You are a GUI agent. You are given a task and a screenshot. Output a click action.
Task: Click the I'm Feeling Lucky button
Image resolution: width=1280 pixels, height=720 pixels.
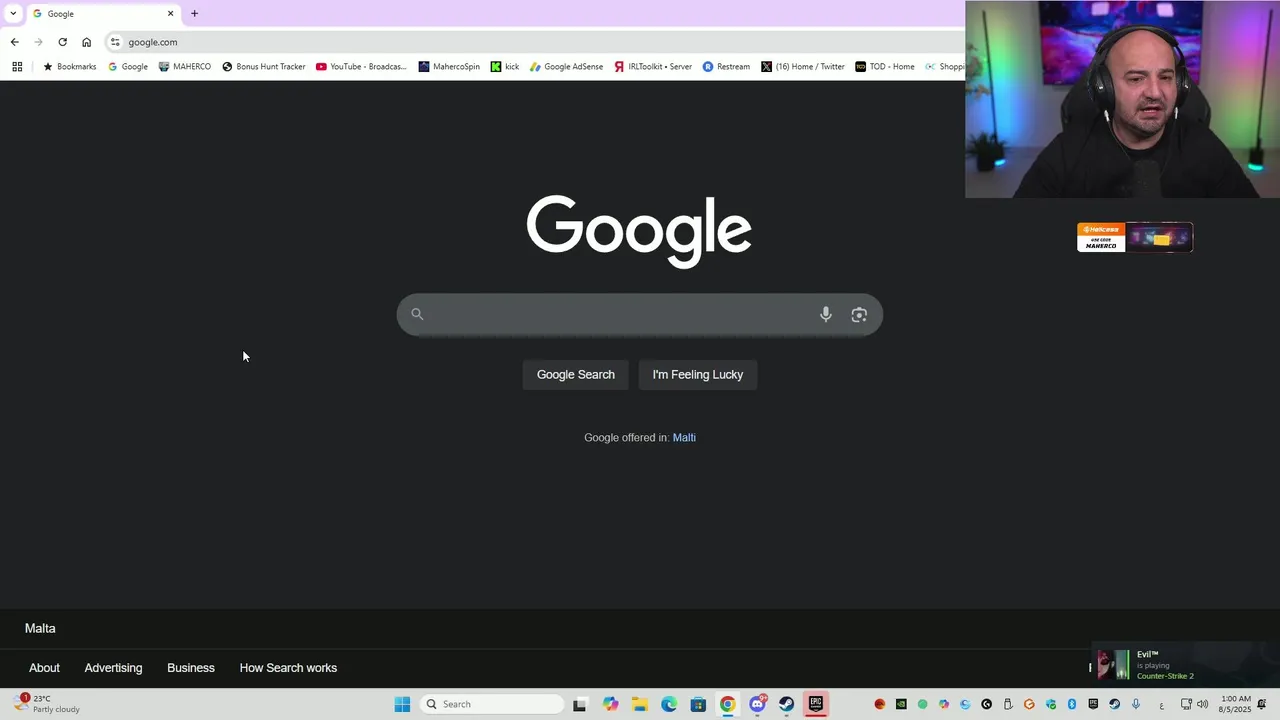(x=698, y=375)
